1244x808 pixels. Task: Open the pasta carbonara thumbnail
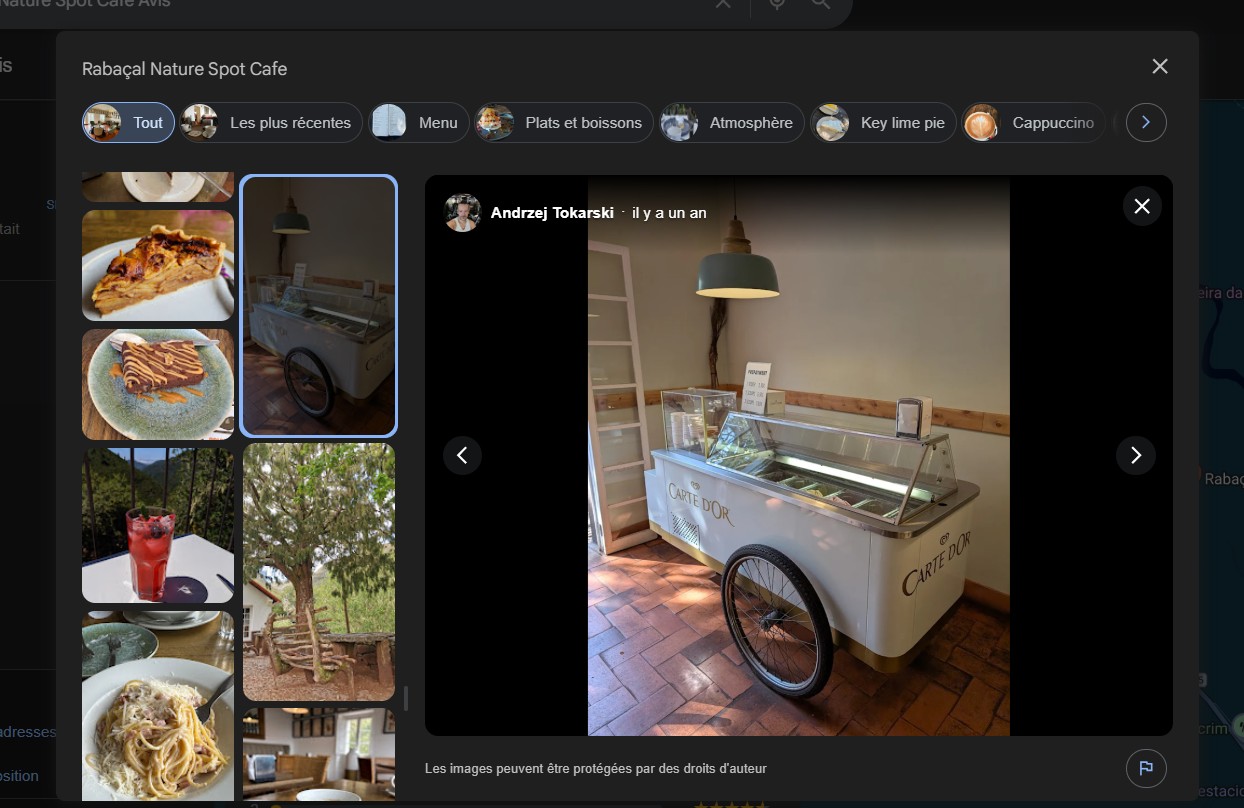158,705
